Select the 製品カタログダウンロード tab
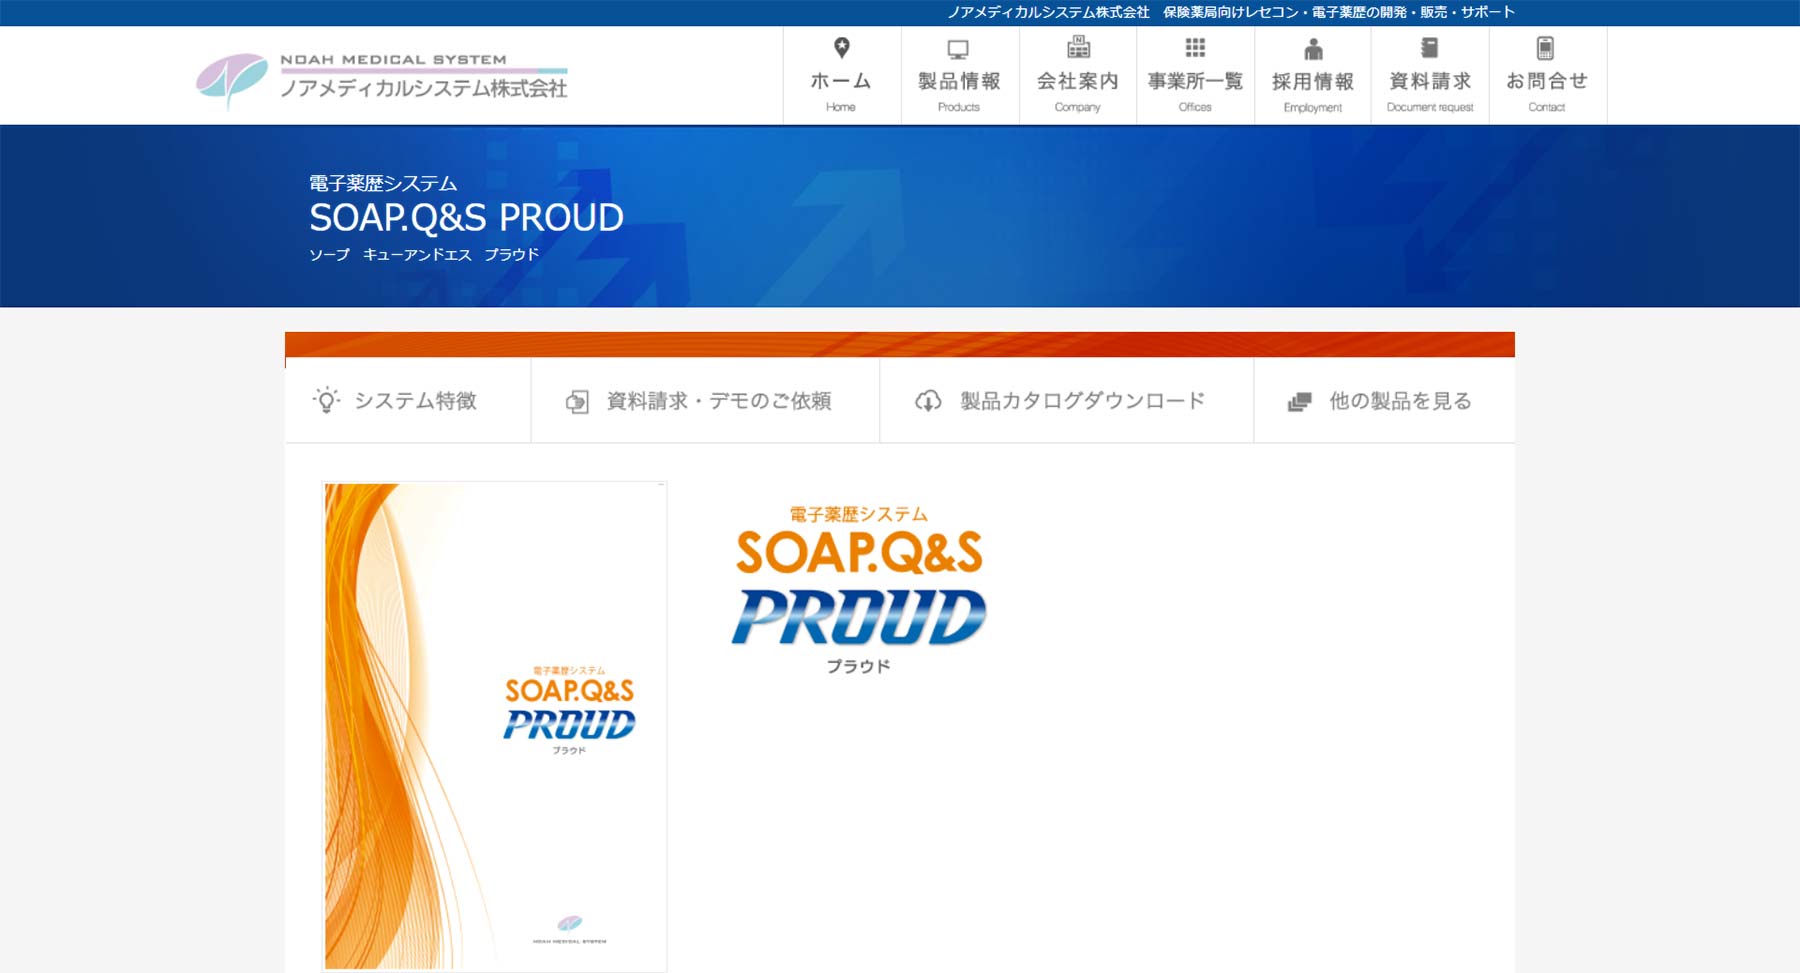 1066,400
